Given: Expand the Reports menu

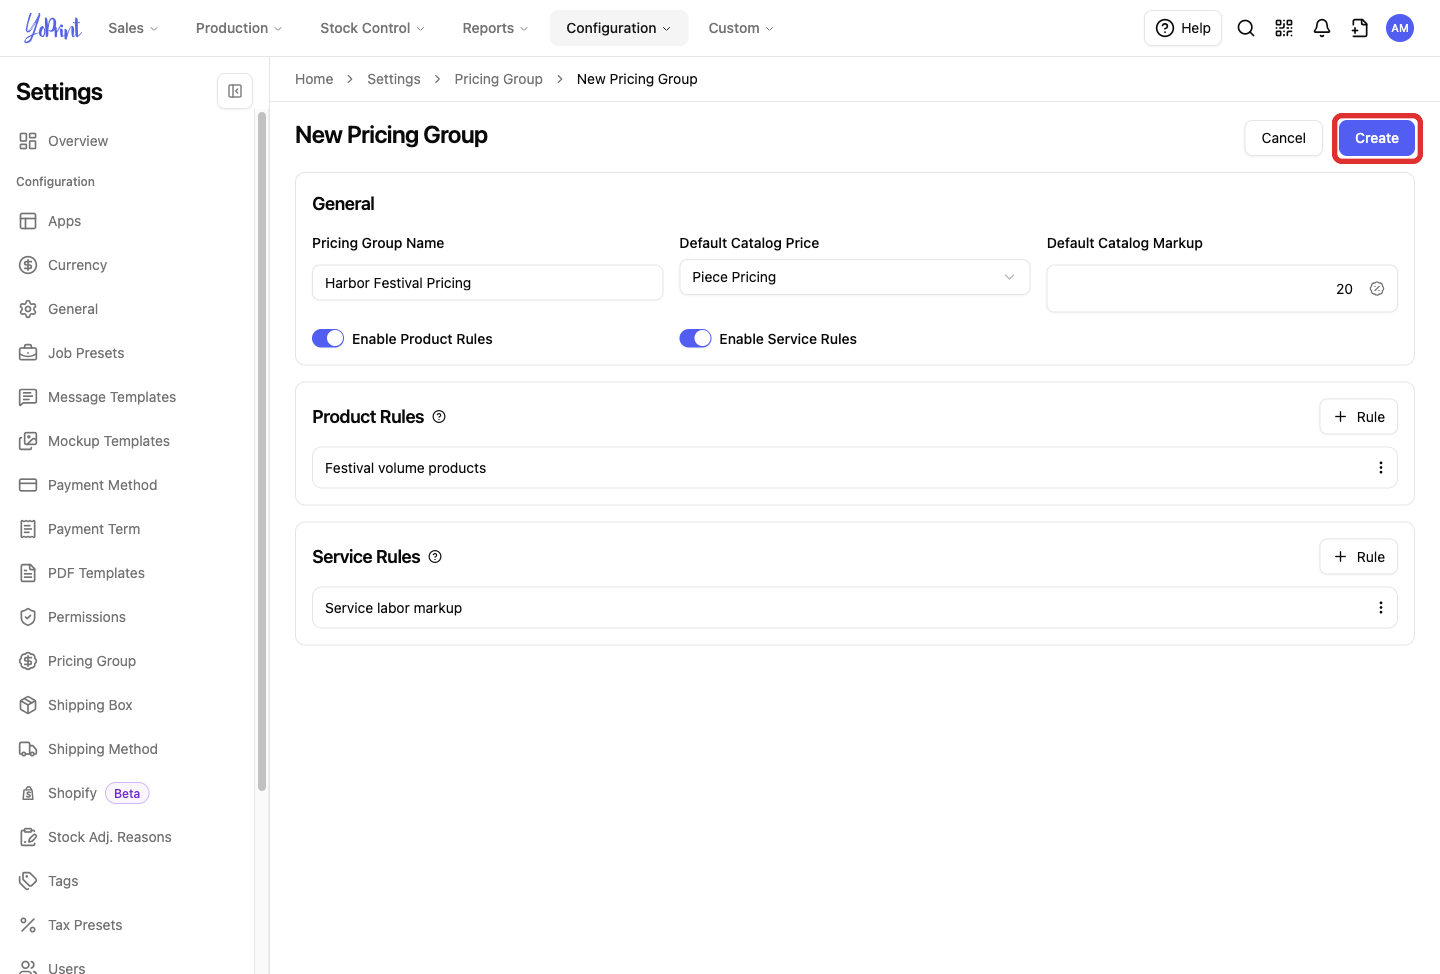Looking at the screenshot, I should (x=495, y=28).
